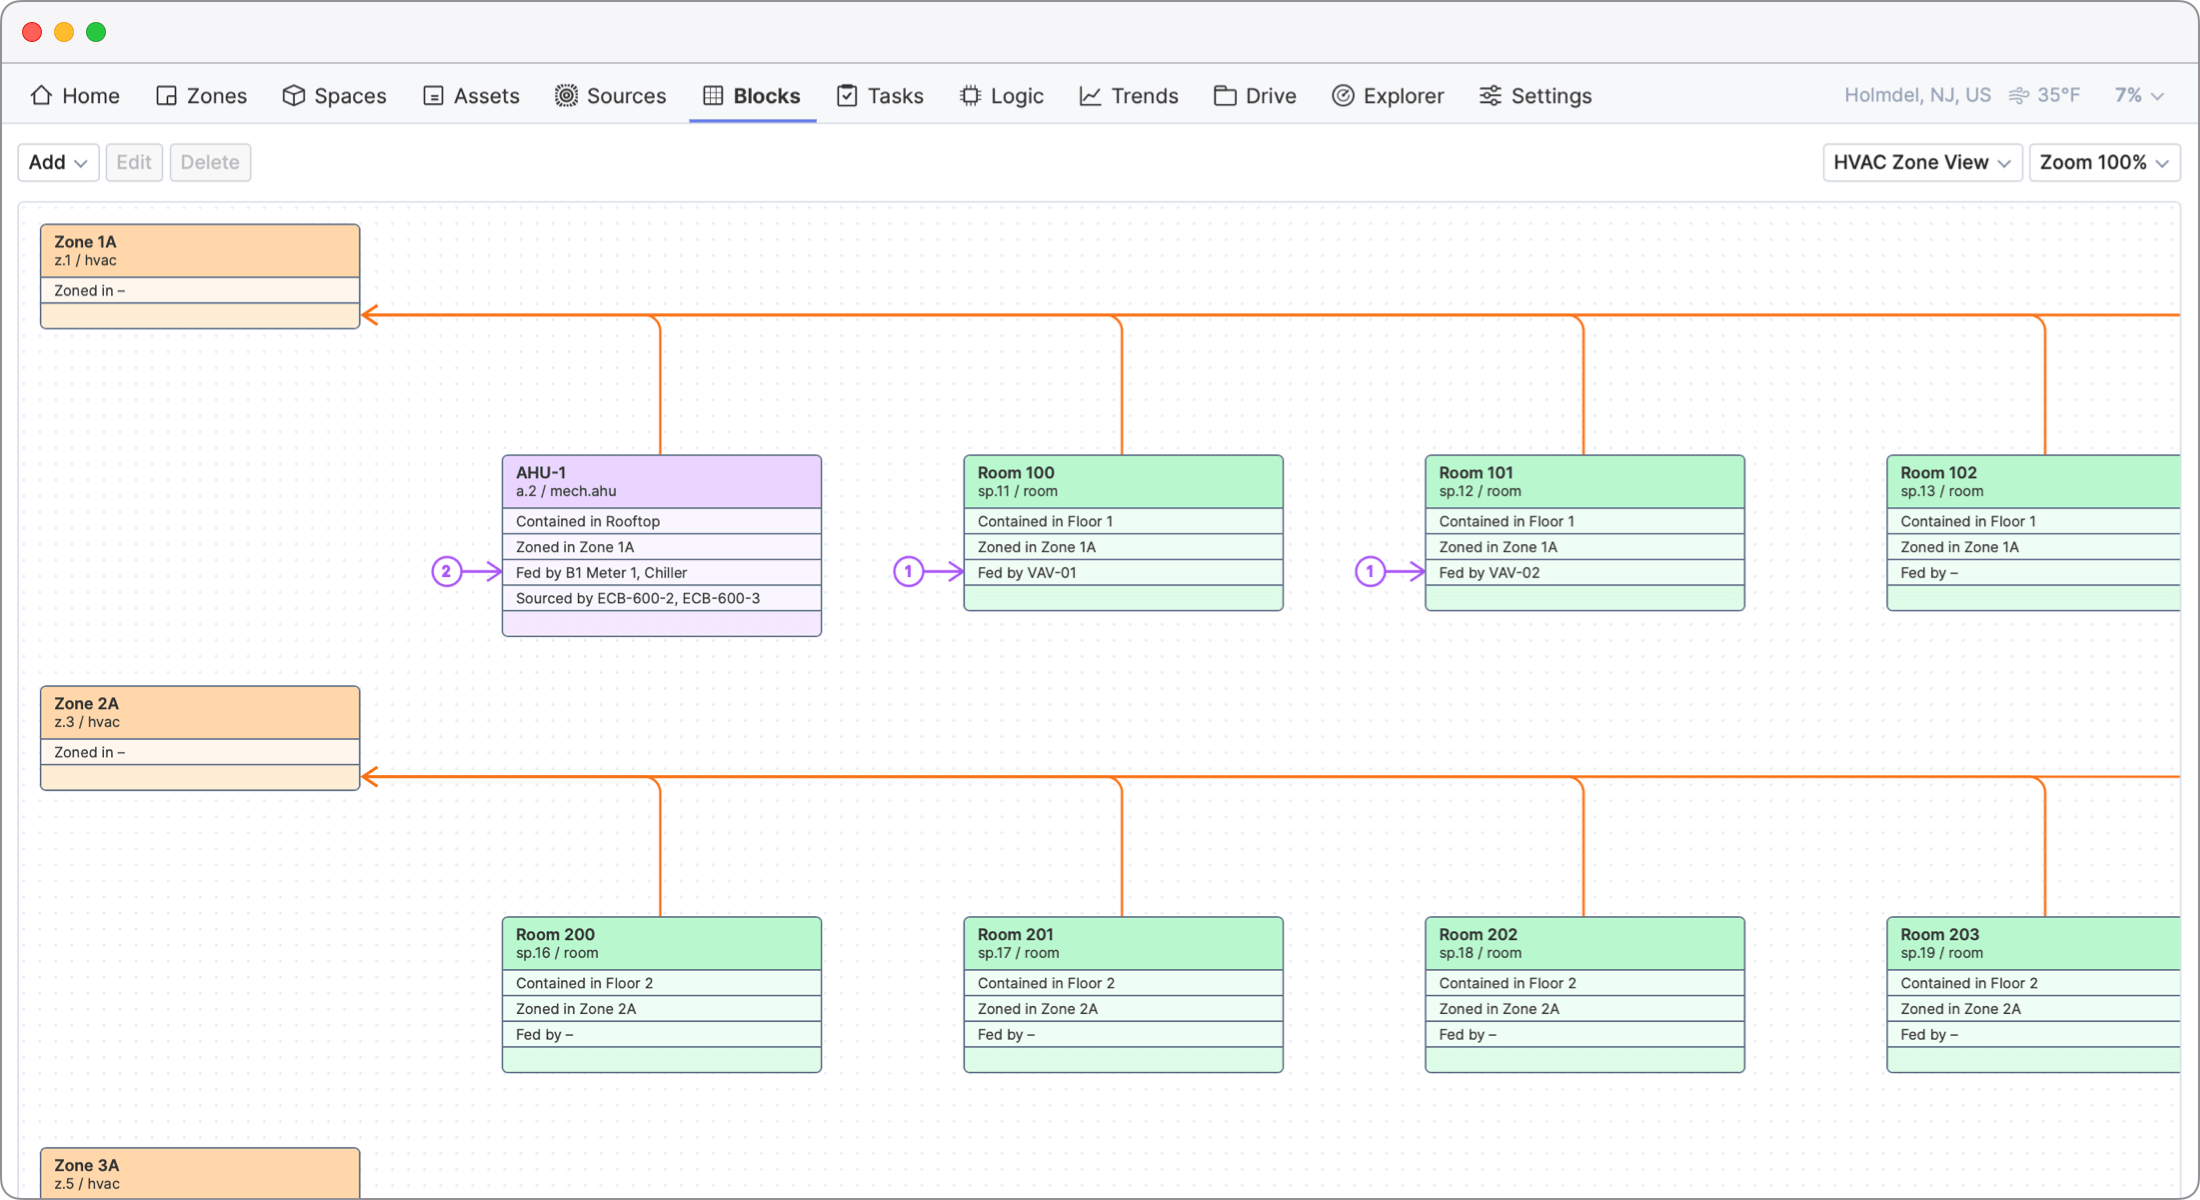Click the circled 1 badge beside Room 100
The width and height of the screenshot is (2200, 1200).
[908, 572]
